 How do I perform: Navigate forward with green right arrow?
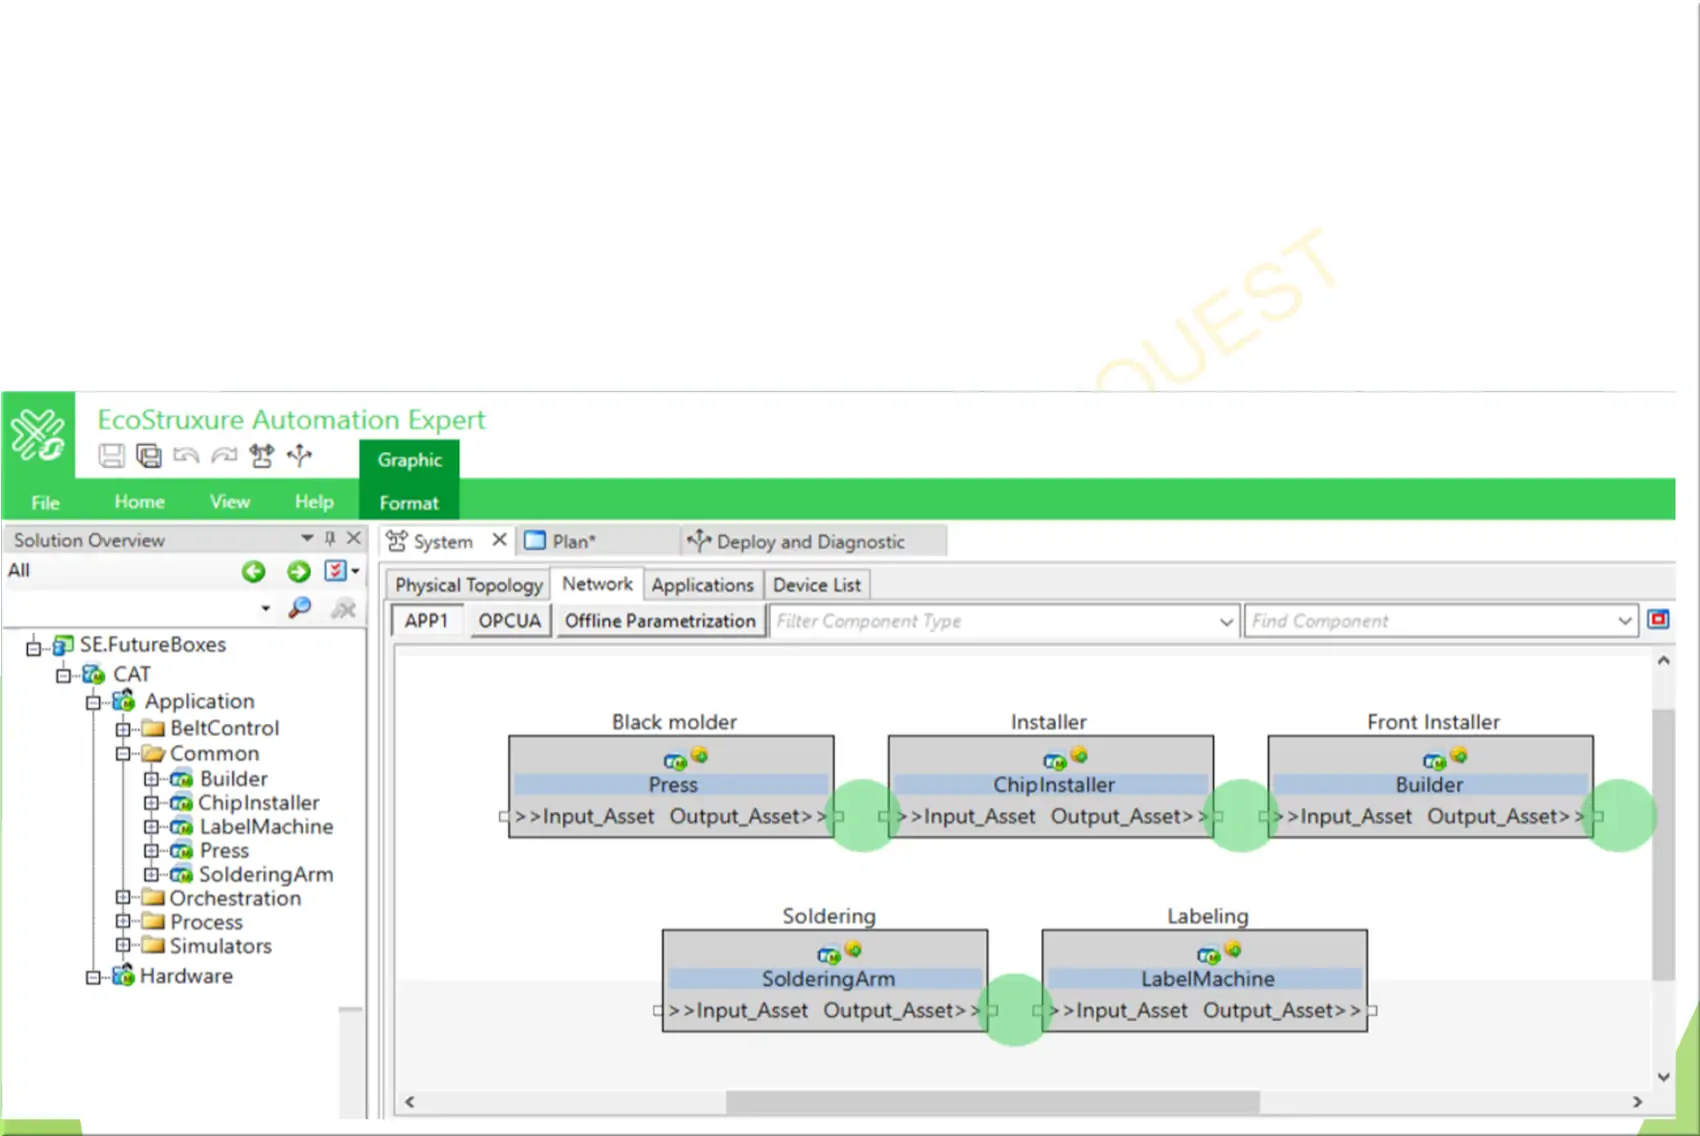tap(298, 571)
